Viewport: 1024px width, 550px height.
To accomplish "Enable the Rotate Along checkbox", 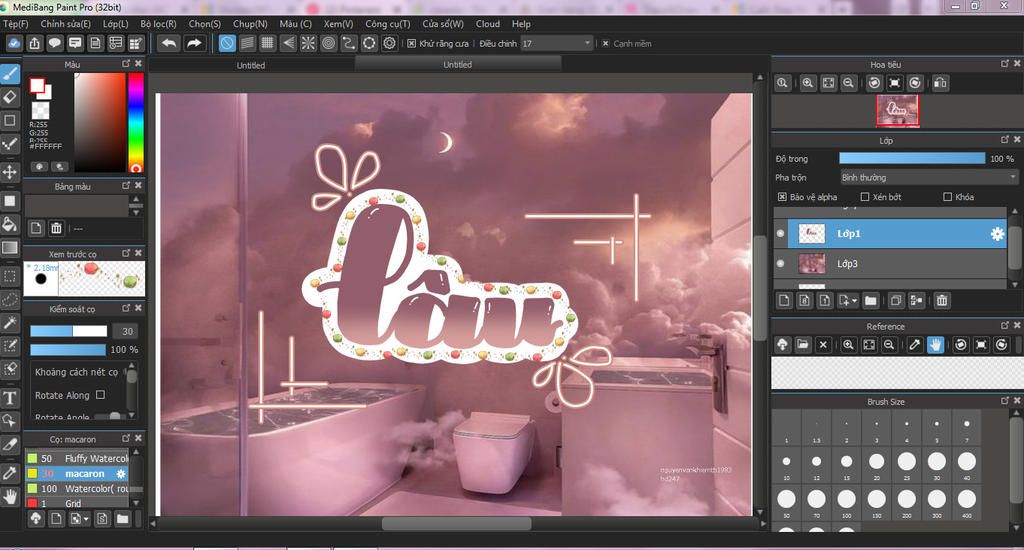I will (100, 395).
